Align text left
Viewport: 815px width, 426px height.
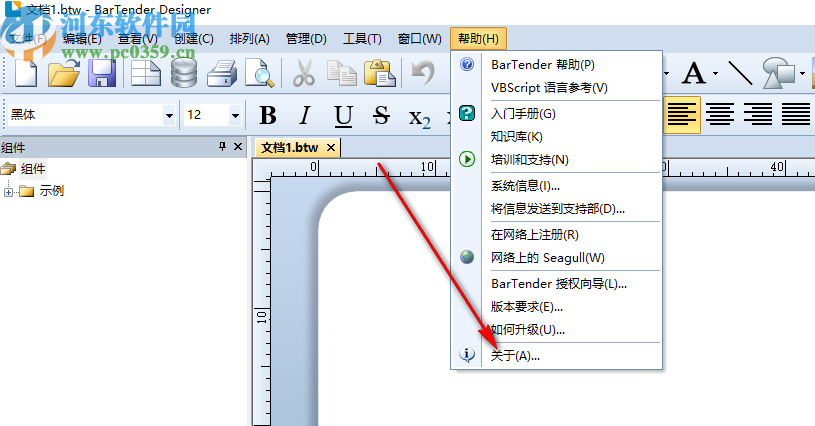(x=681, y=114)
